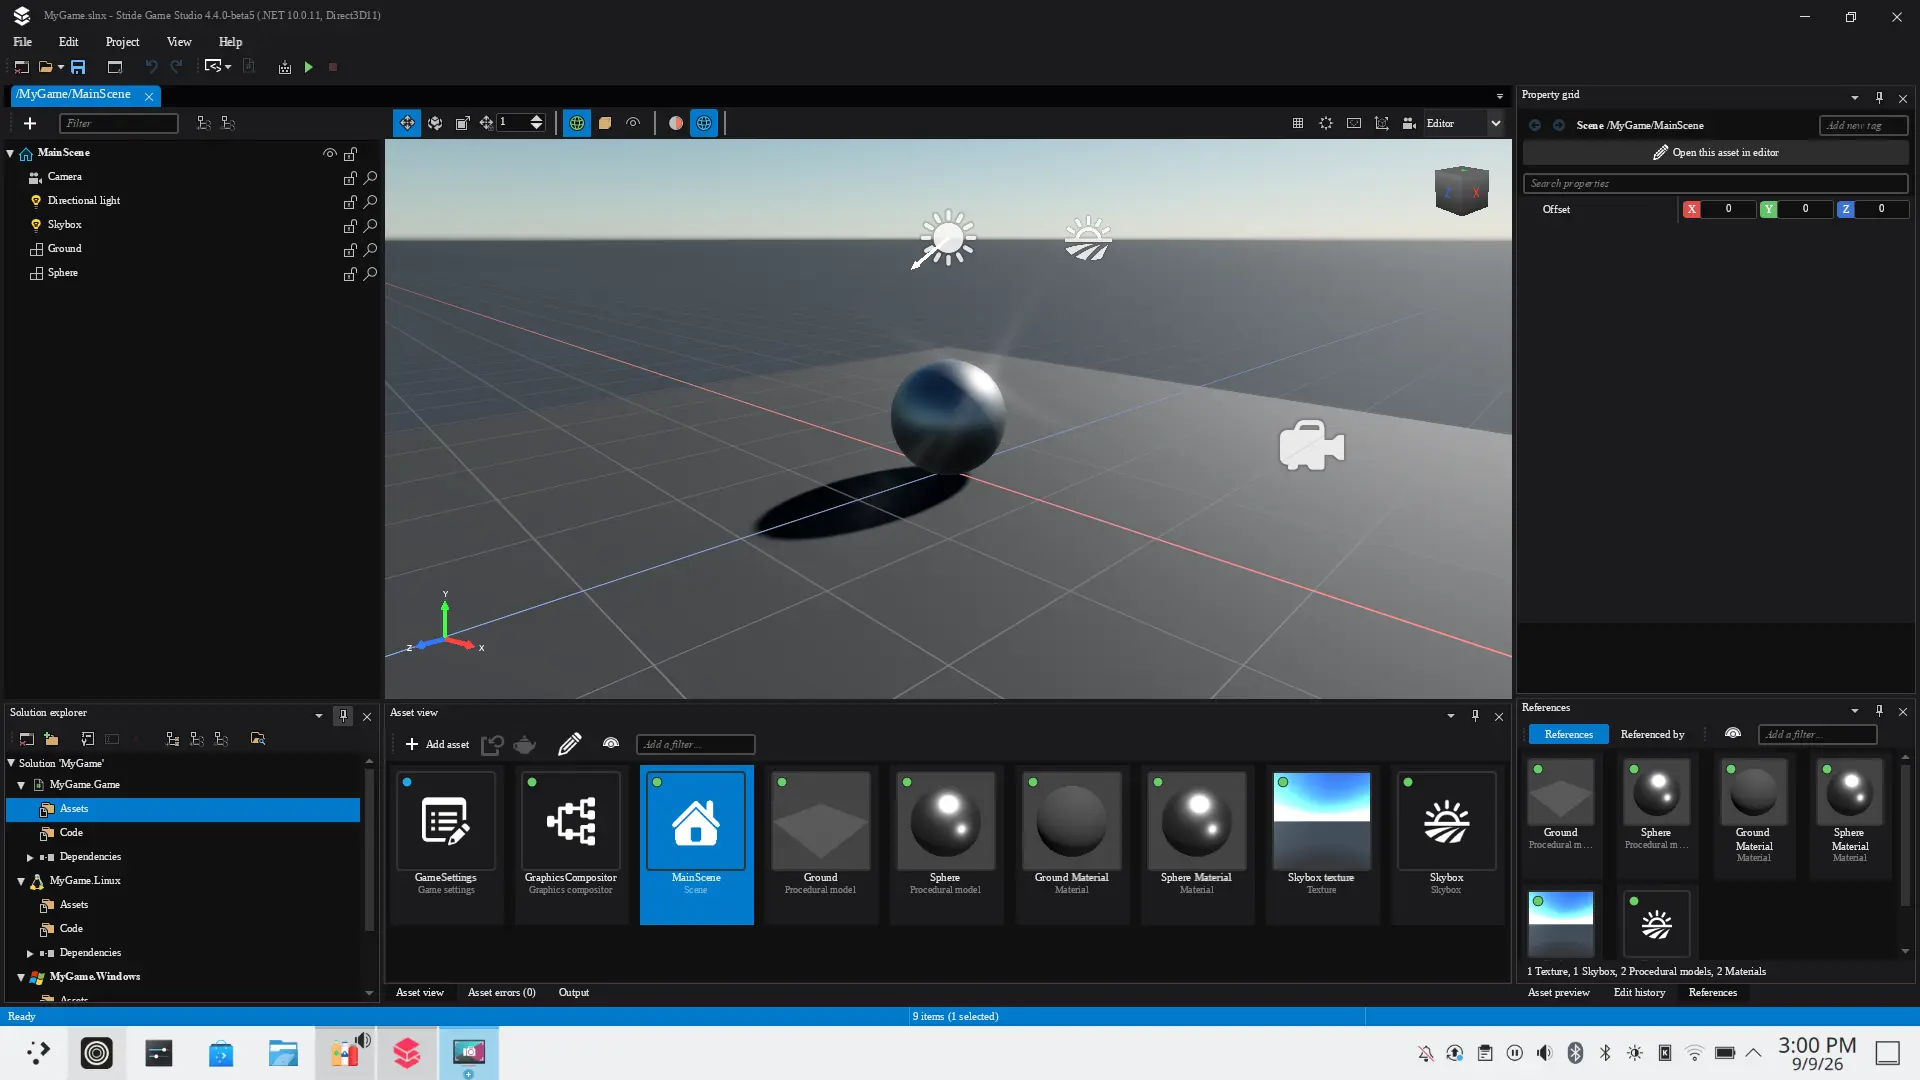This screenshot has height=1080, width=1920.
Task: Save the project with the blue floppy icon
Action: [78, 67]
